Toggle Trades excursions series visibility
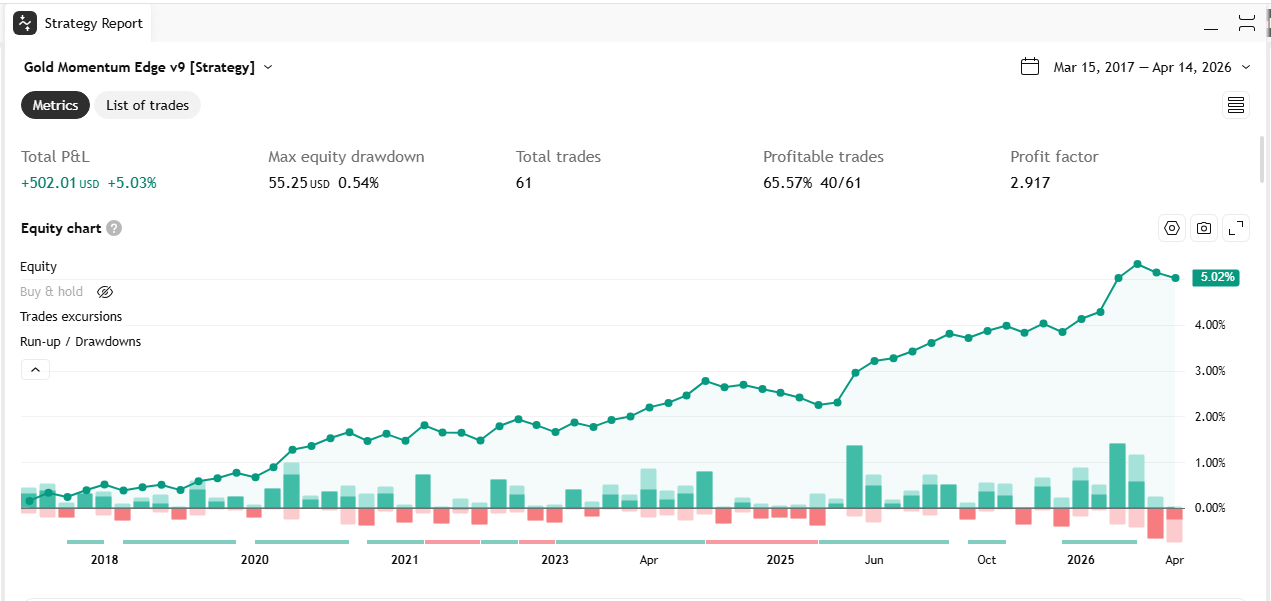The width and height of the screenshot is (1271, 601). point(71,317)
